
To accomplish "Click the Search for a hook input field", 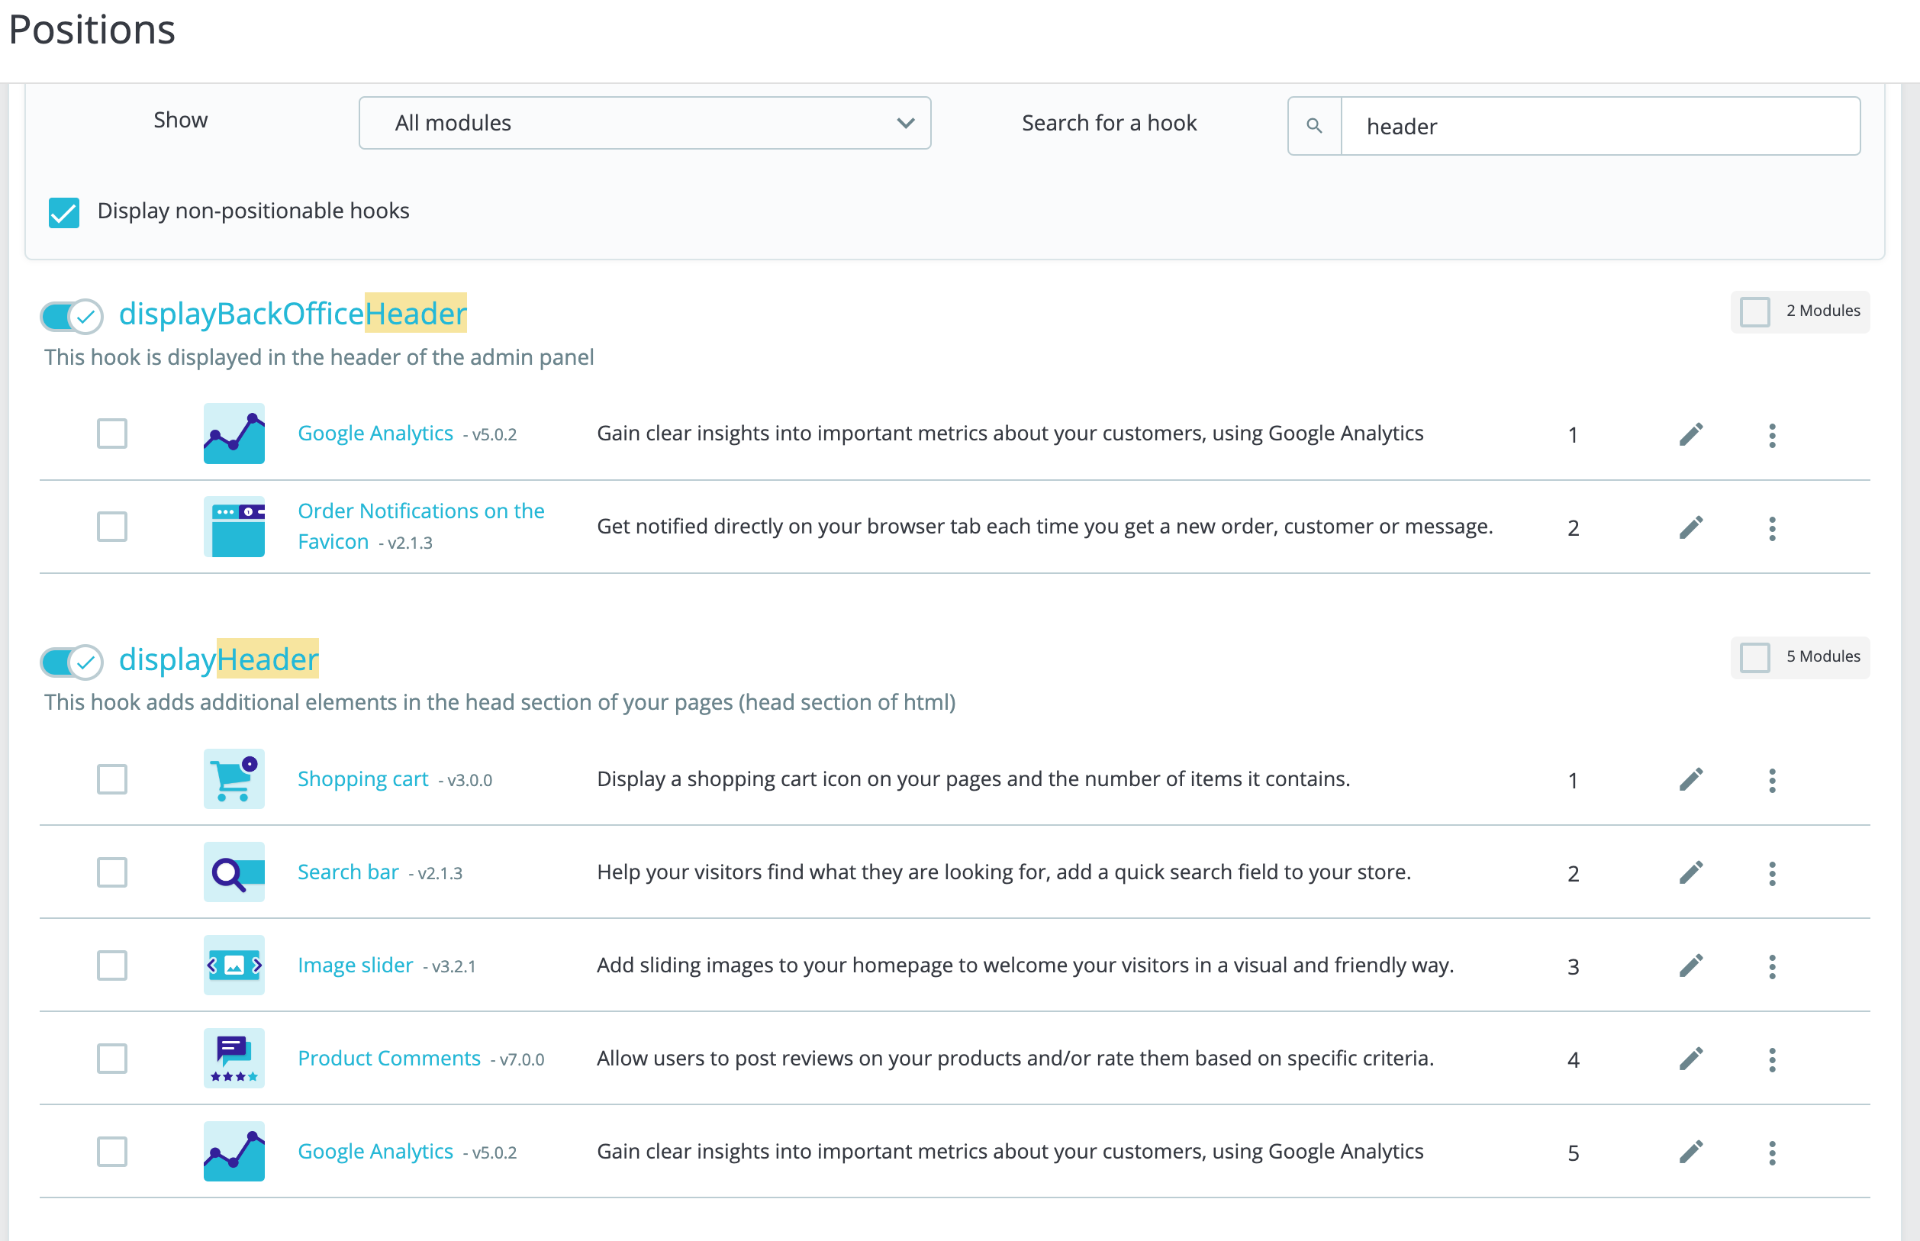I will tap(1600, 126).
